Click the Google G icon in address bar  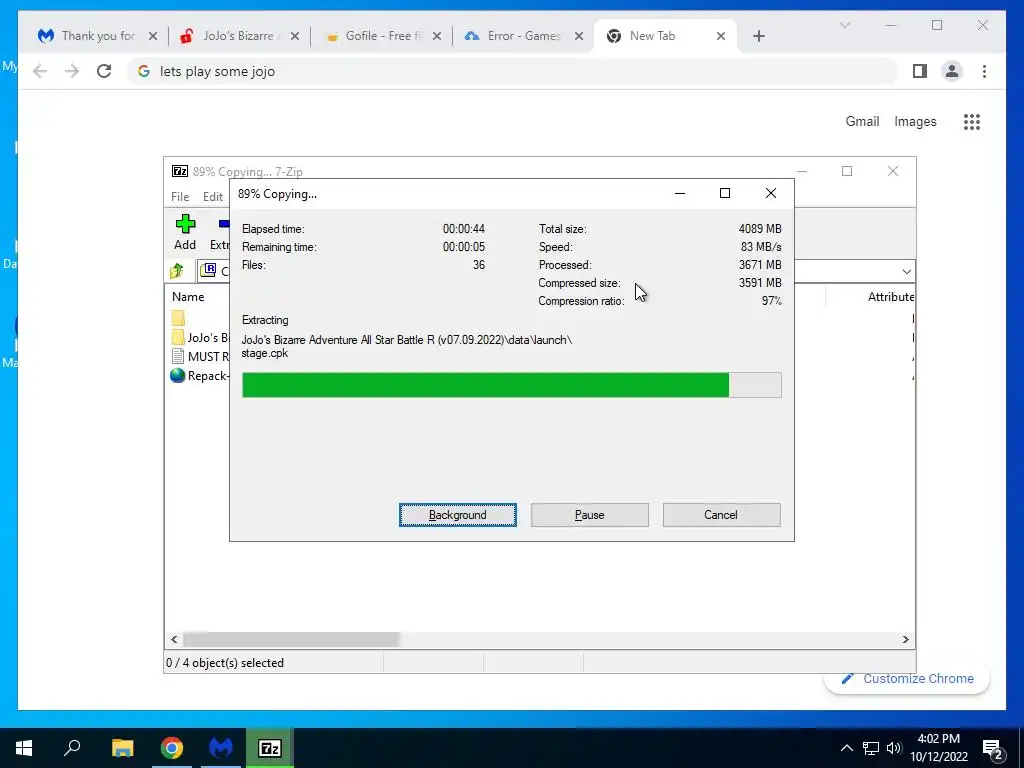144,71
